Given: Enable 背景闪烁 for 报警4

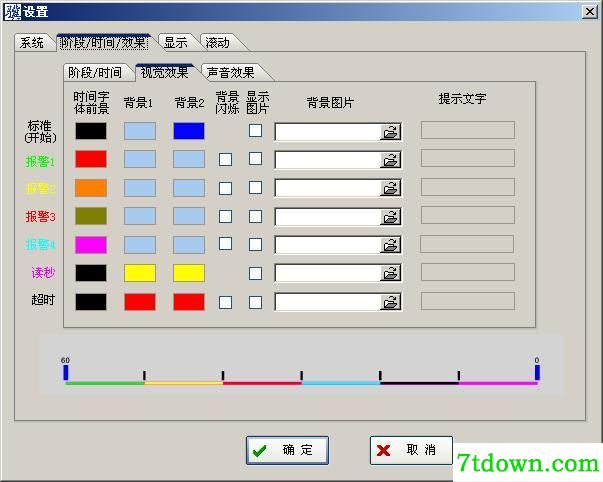Looking at the screenshot, I should (225, 244).
